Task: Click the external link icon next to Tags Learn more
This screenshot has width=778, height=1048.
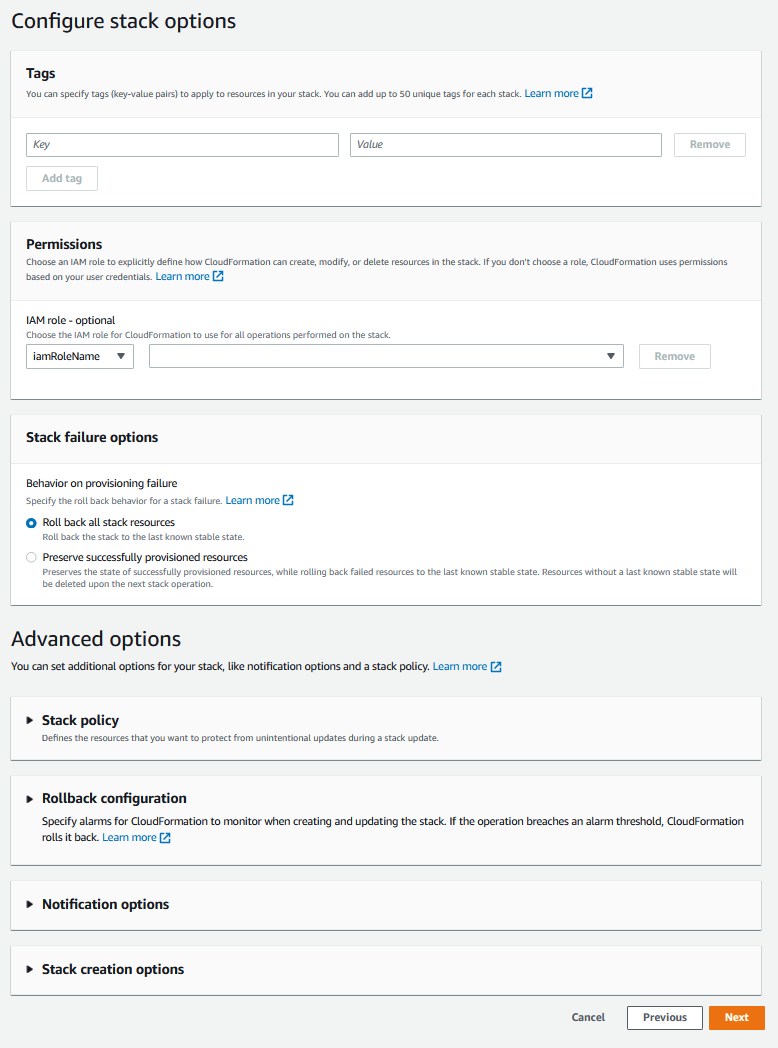Action: (x=588, y=93)
